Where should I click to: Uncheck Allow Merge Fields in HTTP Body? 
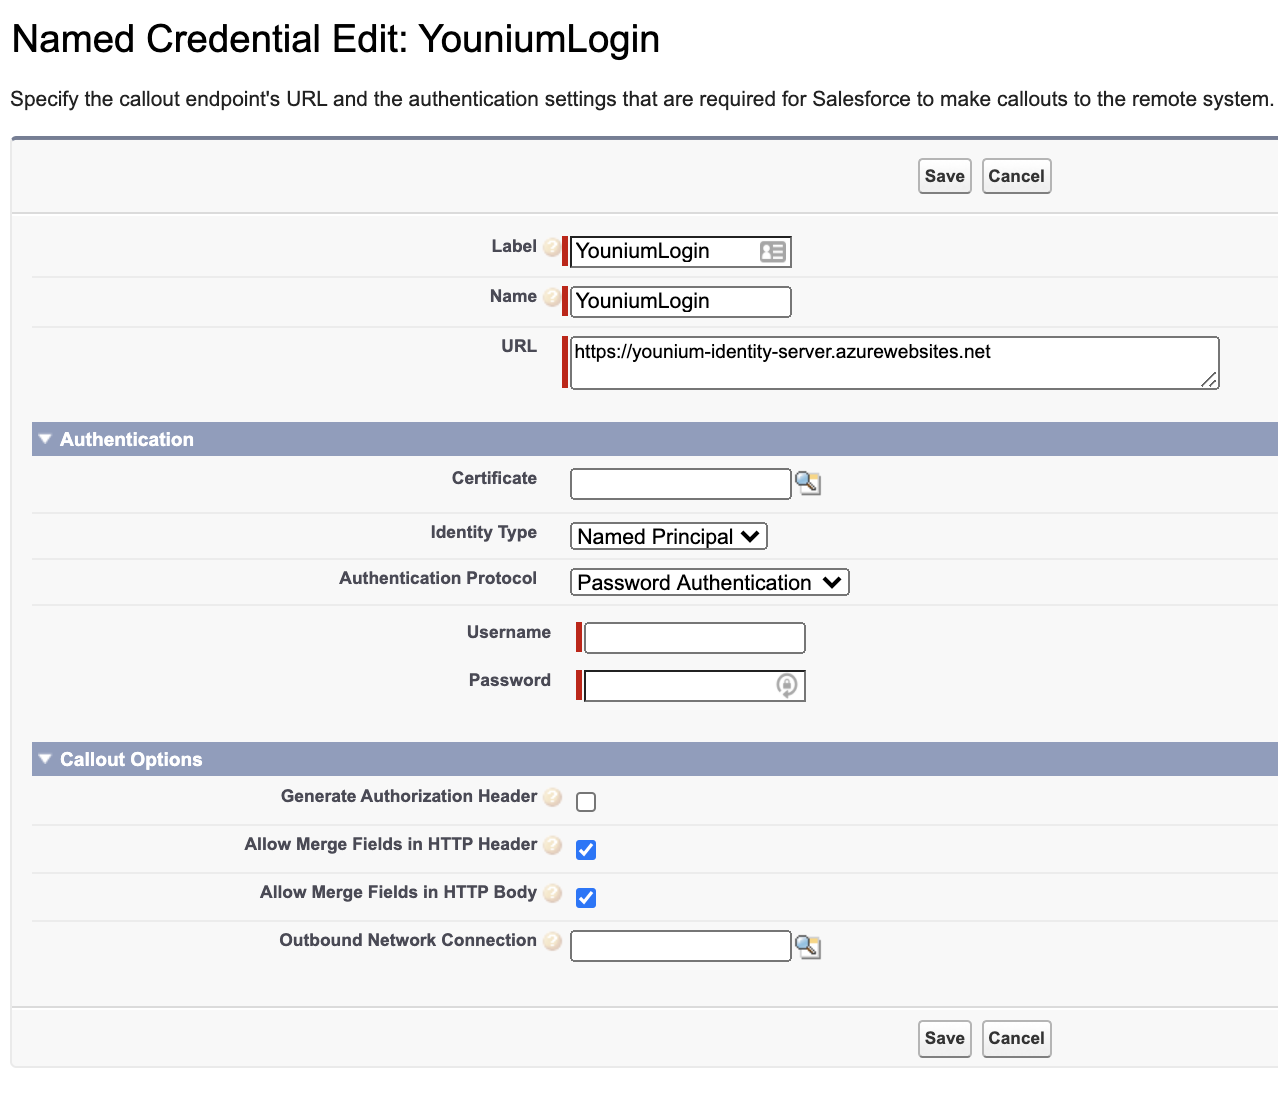click(x=586, y=898)
